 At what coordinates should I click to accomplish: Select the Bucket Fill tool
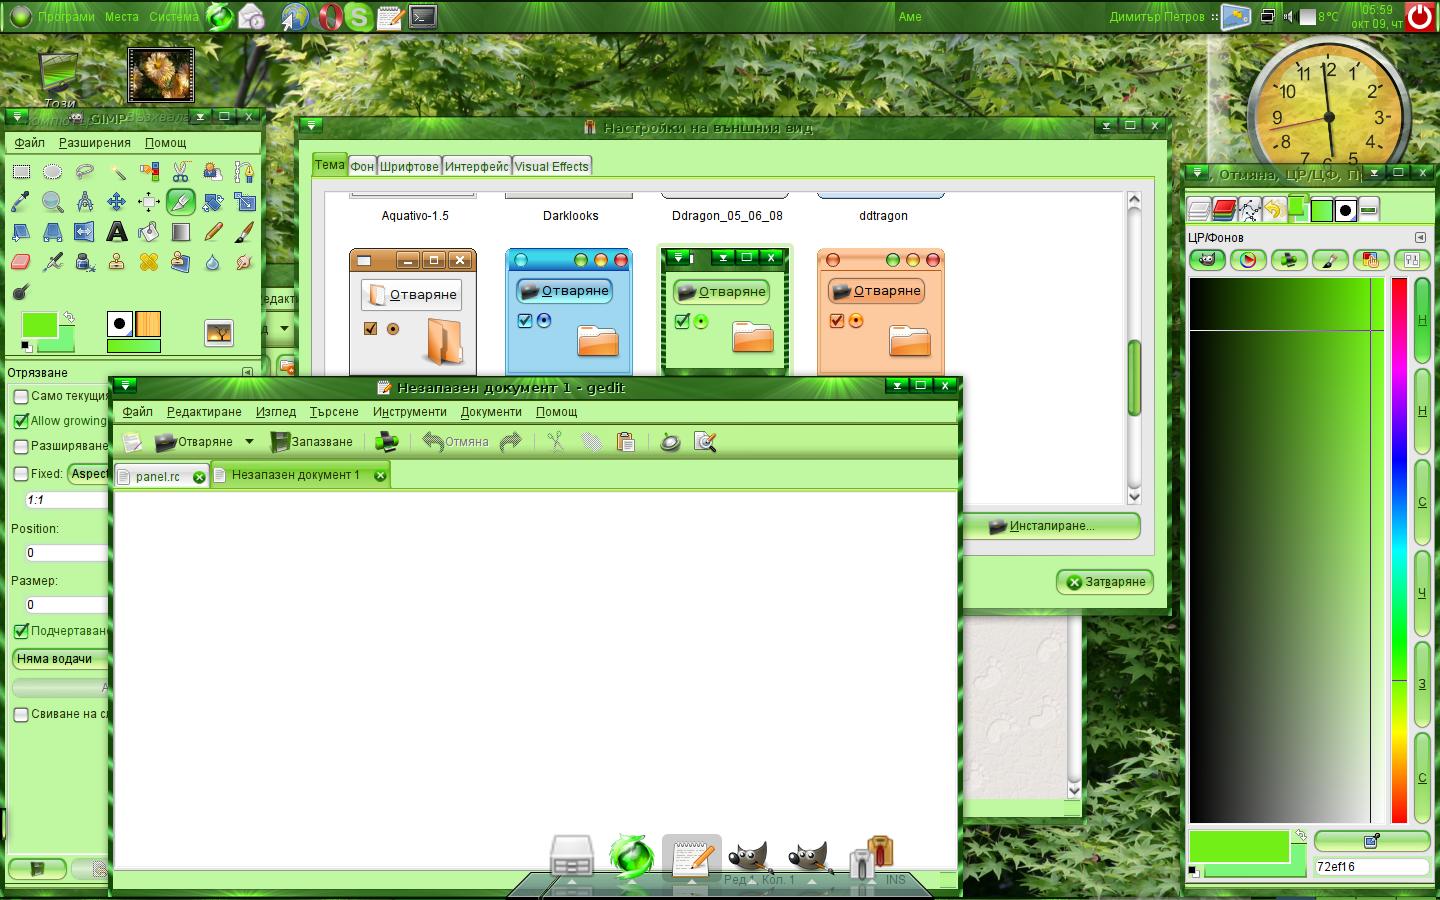click(x=149, y=232)
